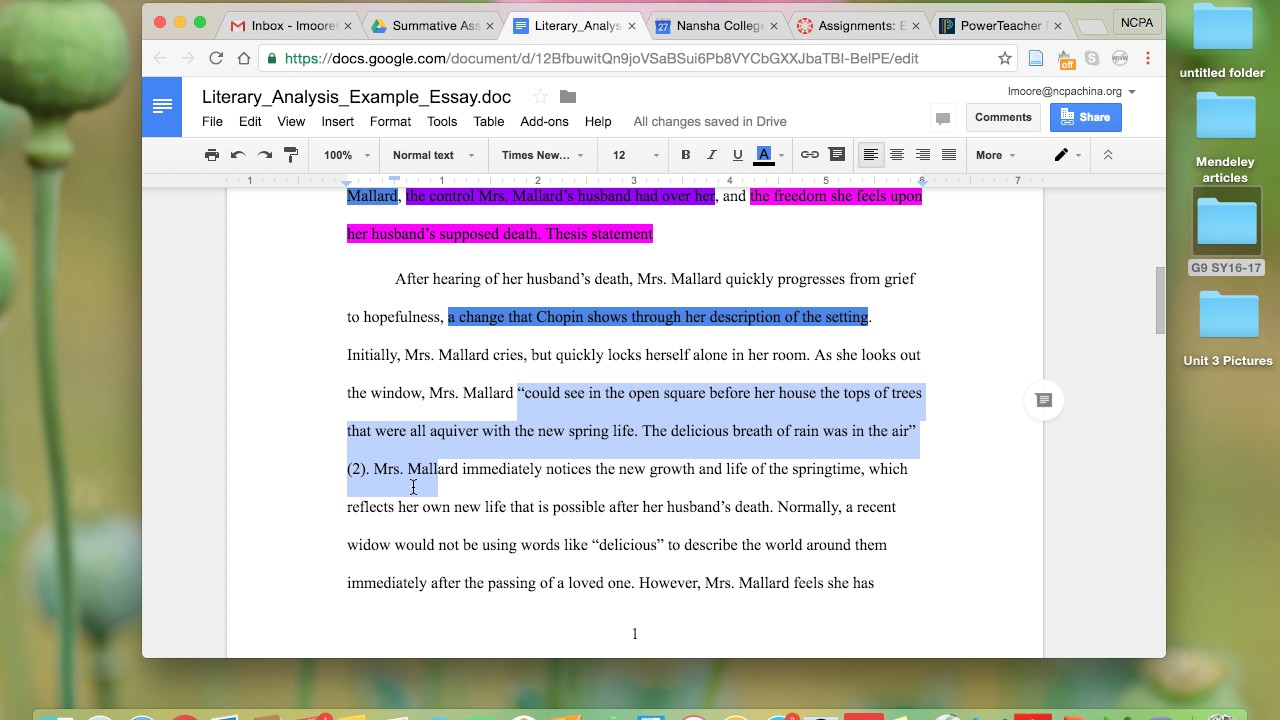Star the document title
Viewport: 1280px width, 720px height.
point(540,97)
